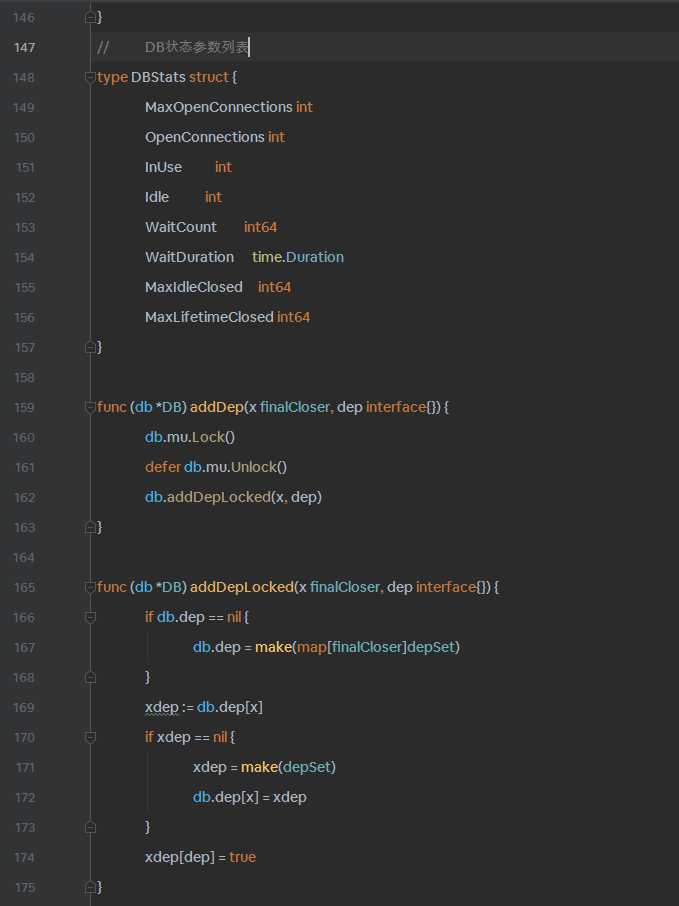This screenshot has width=679, height=906.
Task: Click fold end marker on line 157
Action: point(90,347)
